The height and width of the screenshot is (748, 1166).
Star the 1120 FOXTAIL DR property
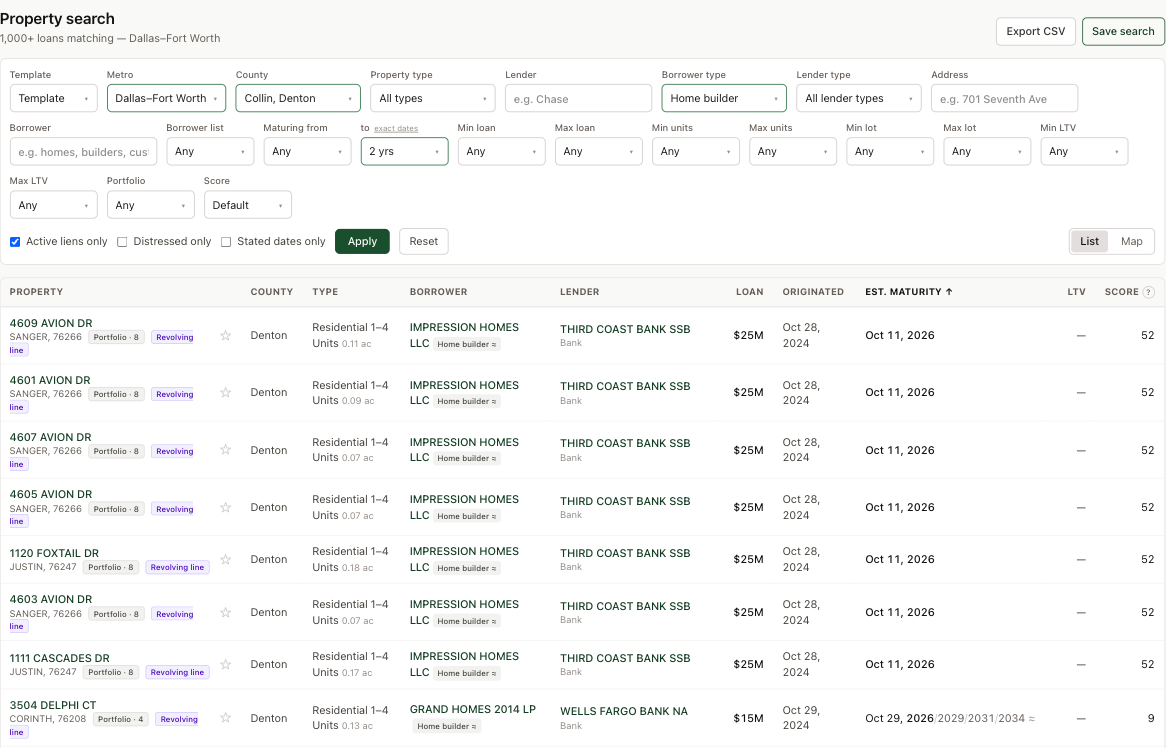click(225, 559)
